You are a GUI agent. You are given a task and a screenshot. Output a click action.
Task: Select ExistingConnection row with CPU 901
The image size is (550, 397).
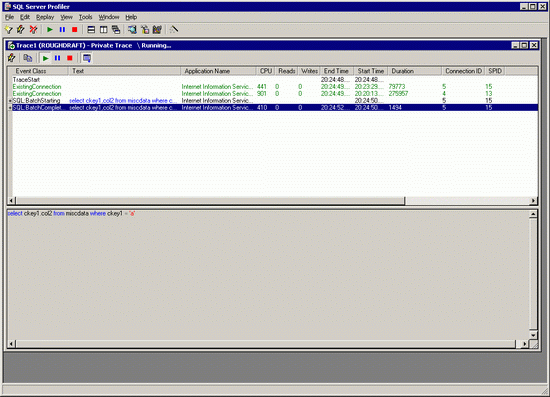(x=275, y=94)
